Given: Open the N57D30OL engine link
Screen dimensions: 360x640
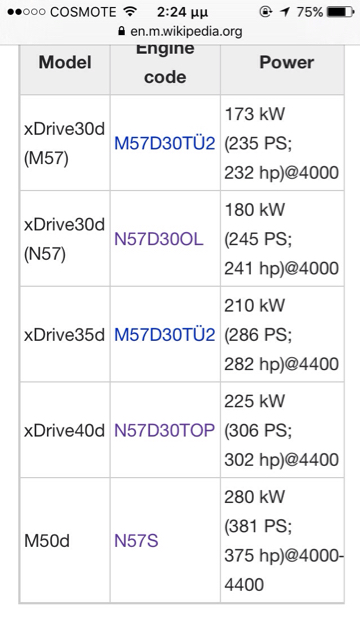Looking at the screenshot, I should coord(158,239).
